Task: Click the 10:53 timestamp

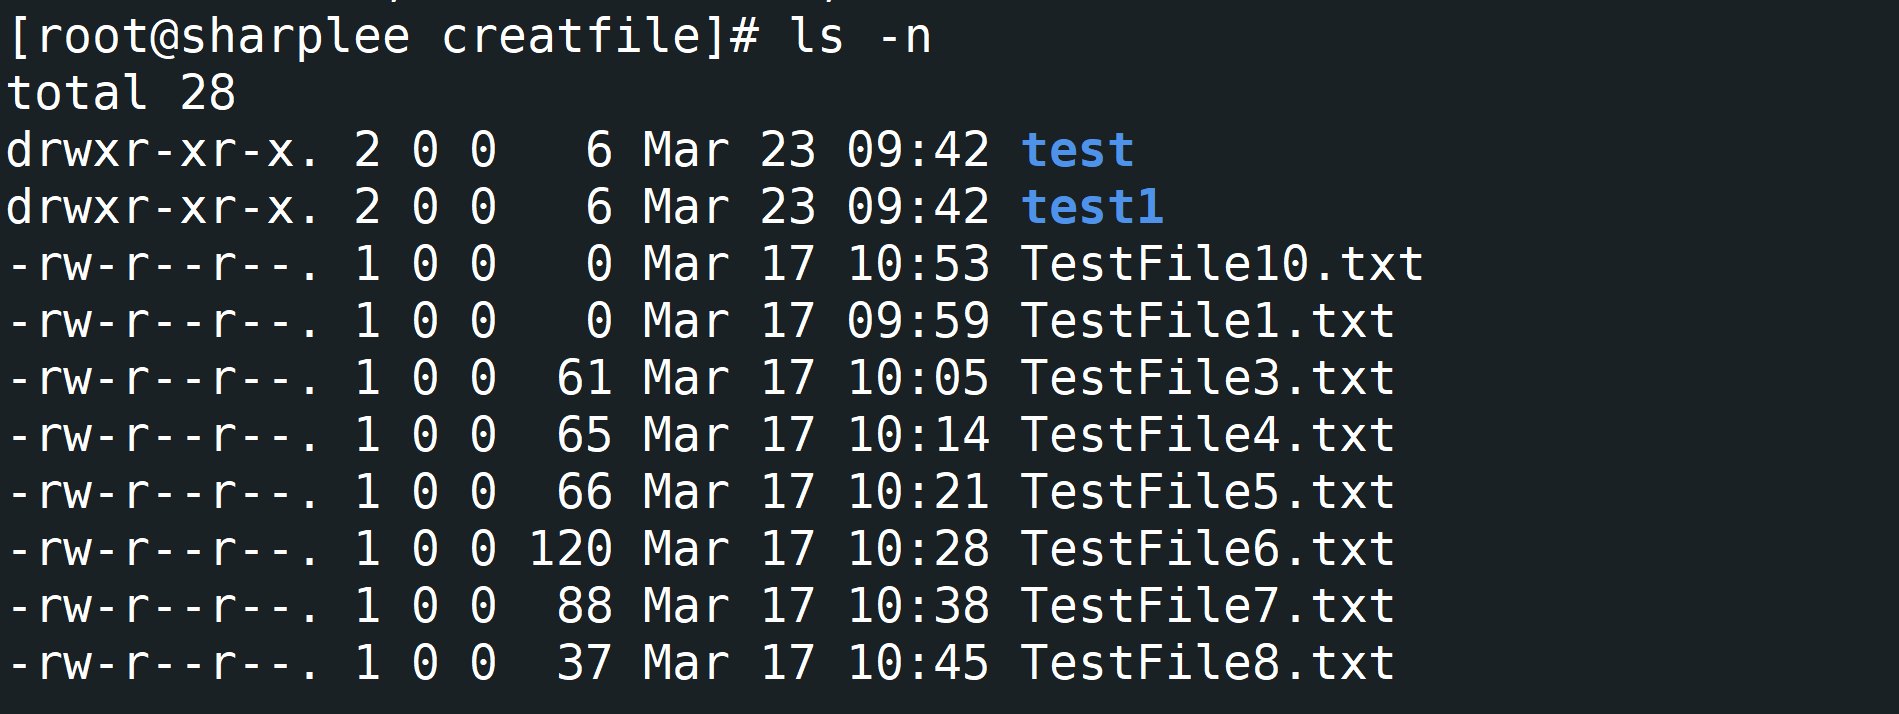Action: tap(918, 265)
